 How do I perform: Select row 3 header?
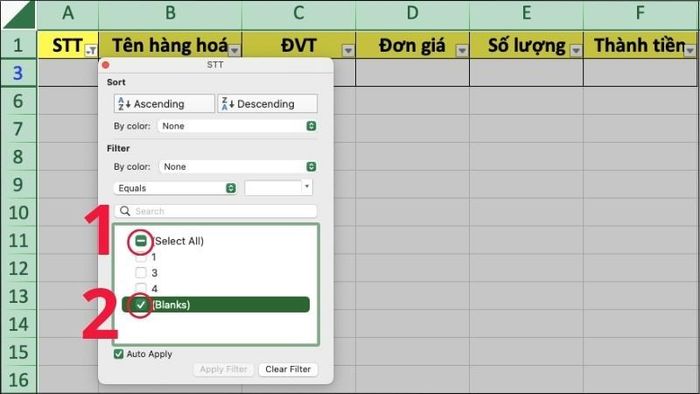[x=18, y=72]
